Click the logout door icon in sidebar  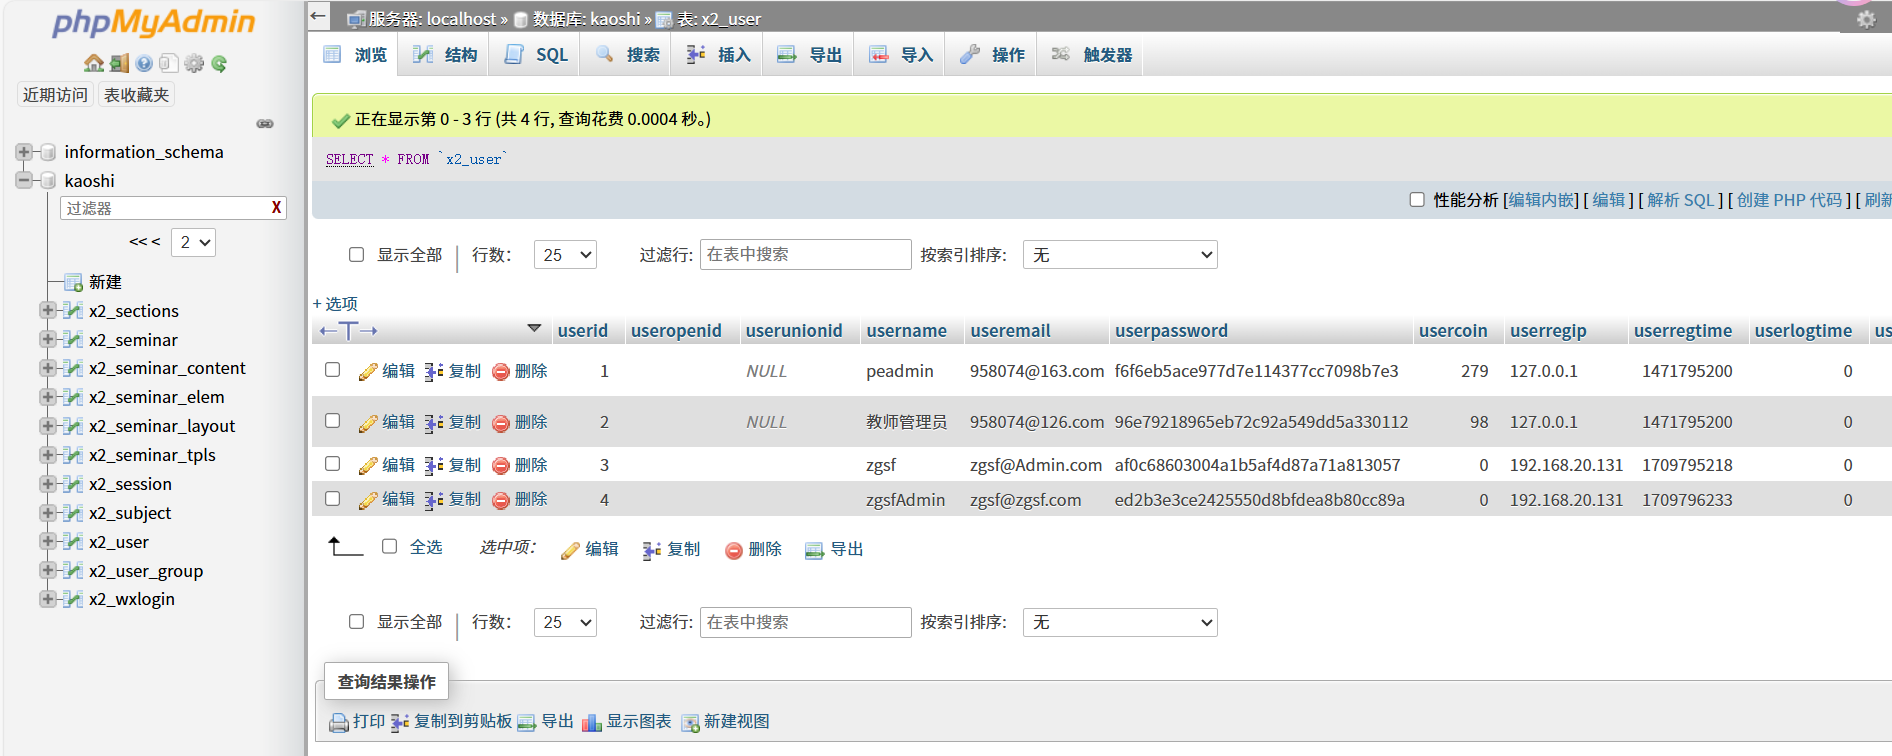click(x=119, y=63)
